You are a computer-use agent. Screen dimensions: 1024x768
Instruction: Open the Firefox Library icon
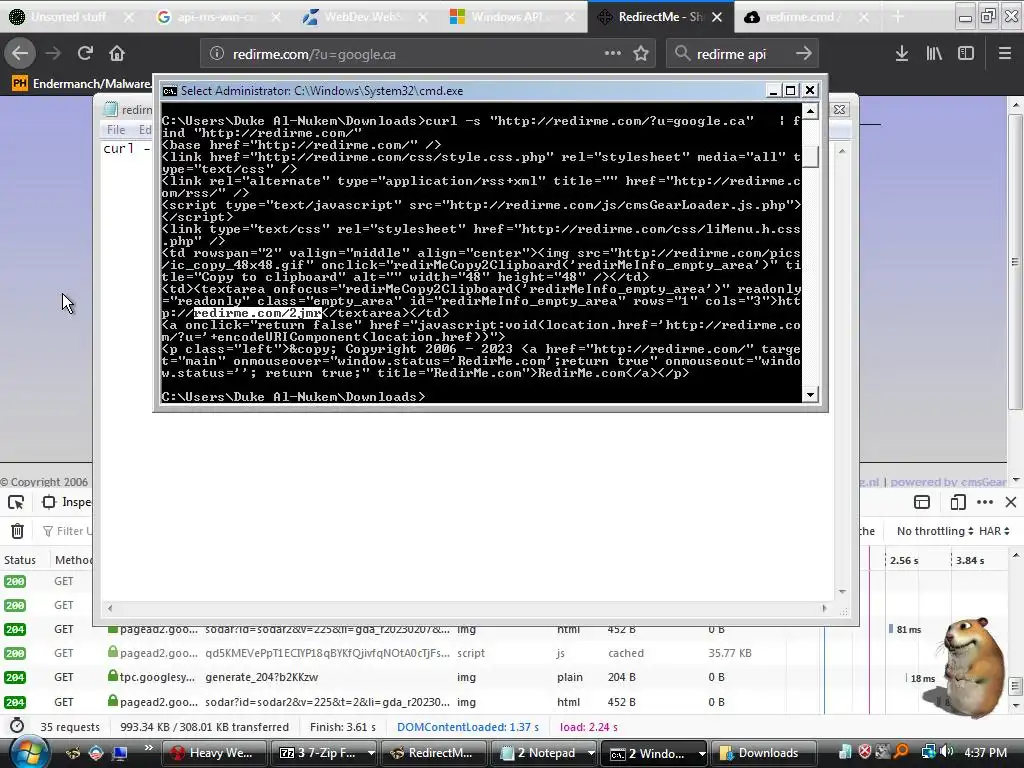click(934, 54)
